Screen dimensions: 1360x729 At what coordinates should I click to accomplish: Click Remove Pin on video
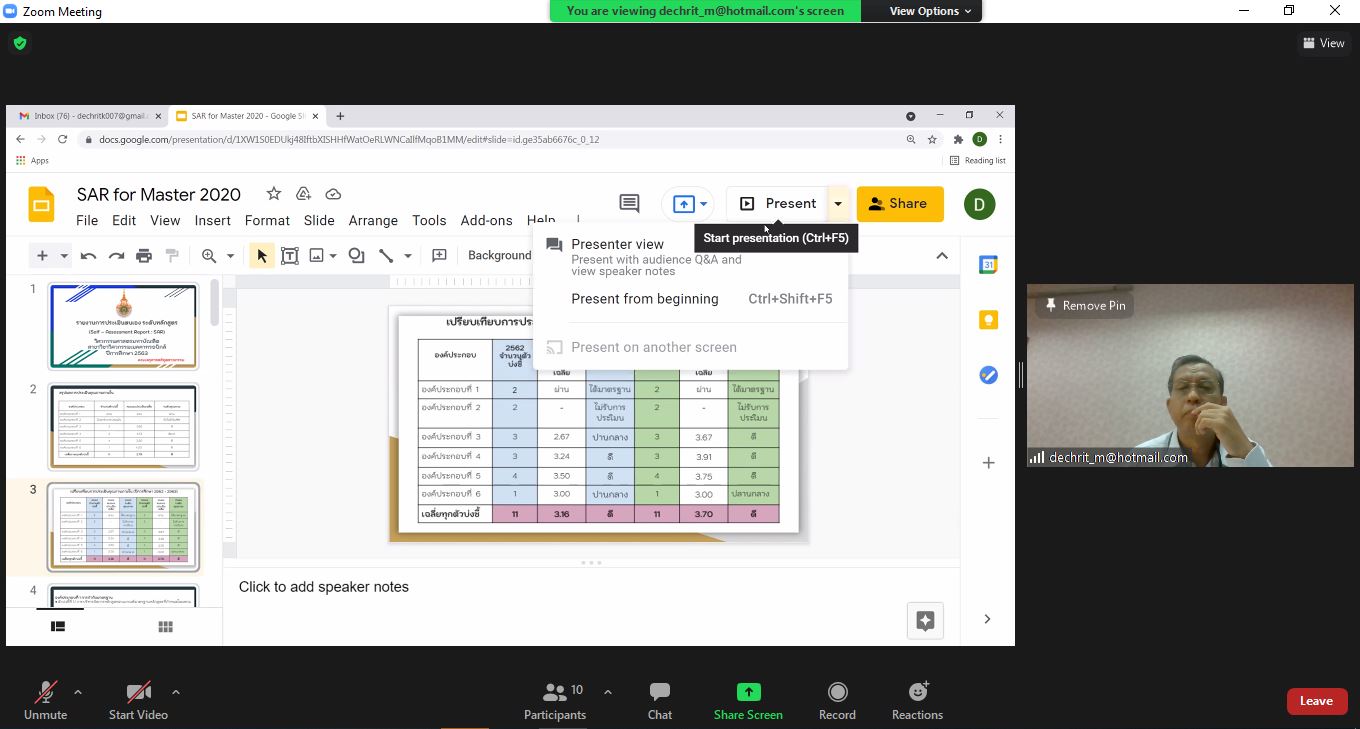coord(1085,305)
